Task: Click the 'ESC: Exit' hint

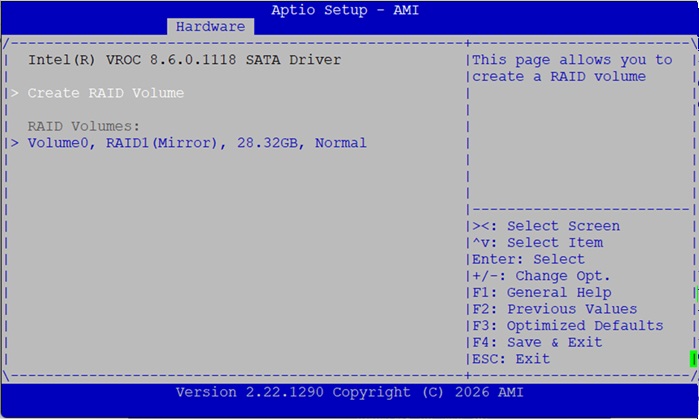Action: [x=511, y=359]
